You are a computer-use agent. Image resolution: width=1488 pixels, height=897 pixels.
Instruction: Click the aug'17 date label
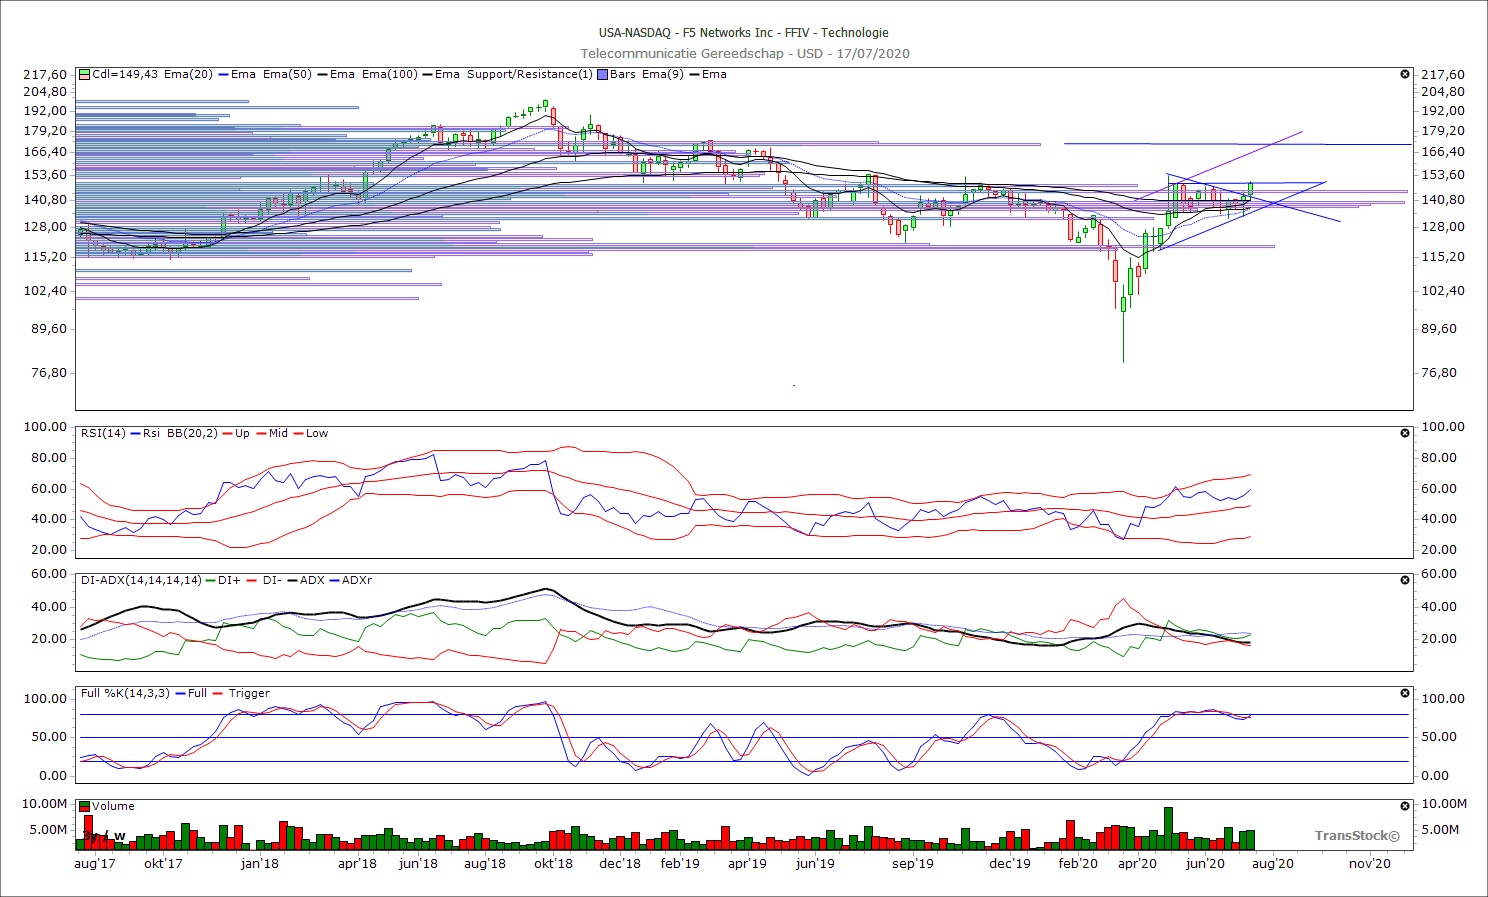tap(95, 864)
